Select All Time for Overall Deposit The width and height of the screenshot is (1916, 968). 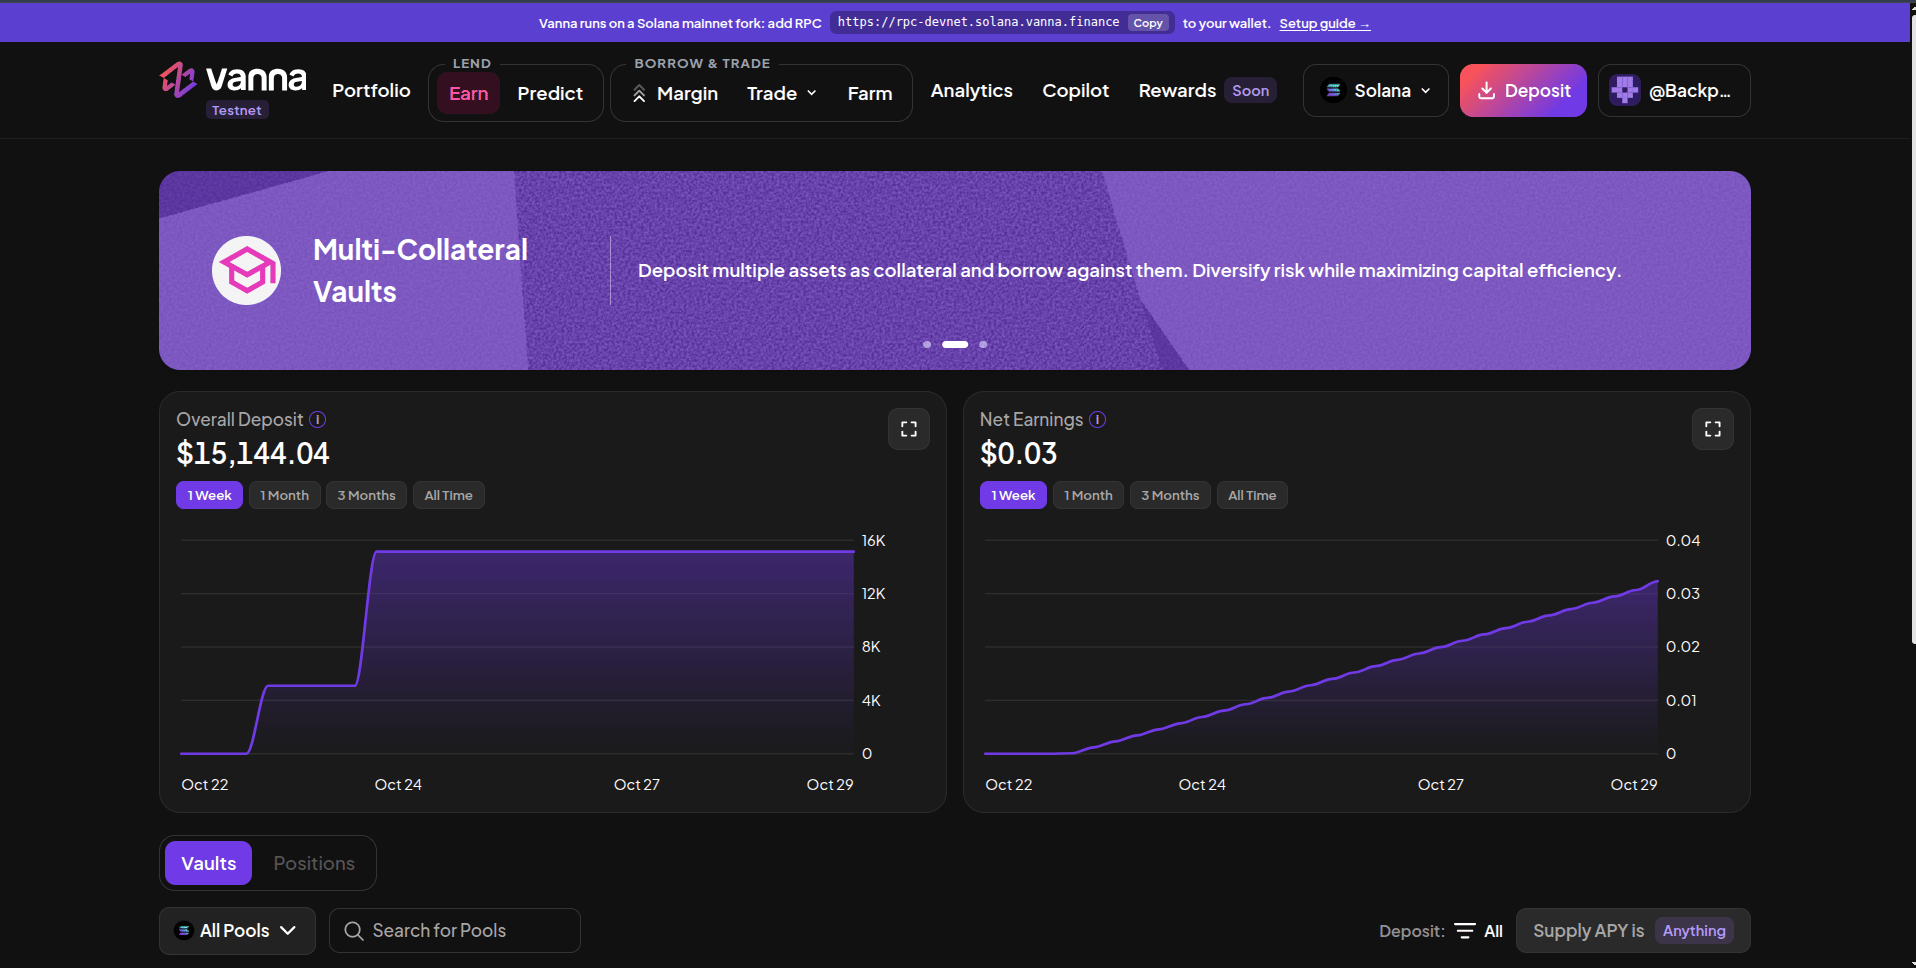[x=448, y=495]
